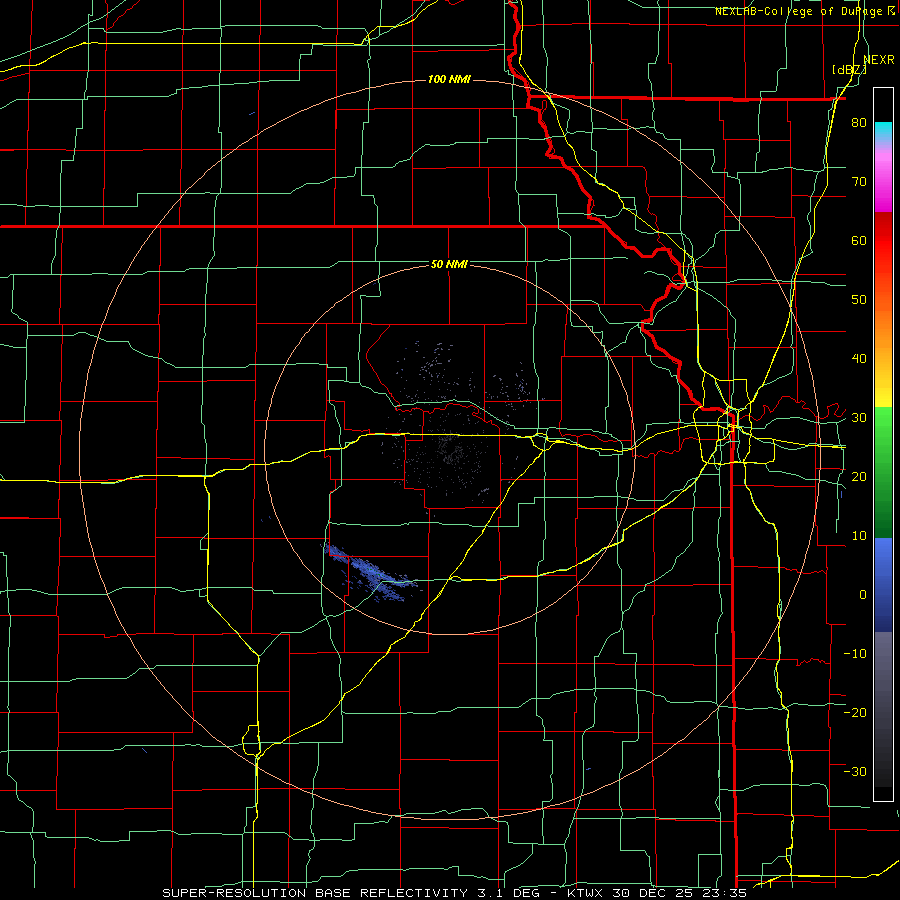Click the yellow segment of the color bar

(883, 389)
